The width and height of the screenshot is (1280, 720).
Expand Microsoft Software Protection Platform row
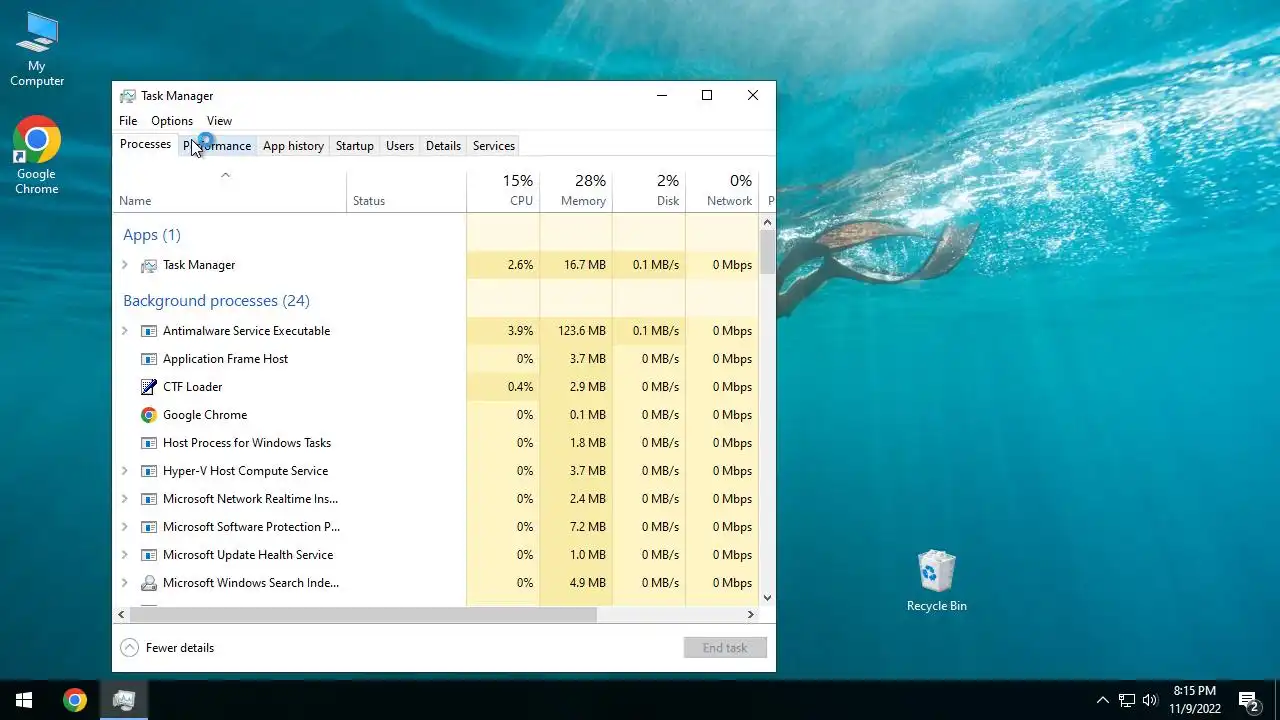[x=125, y=527]
